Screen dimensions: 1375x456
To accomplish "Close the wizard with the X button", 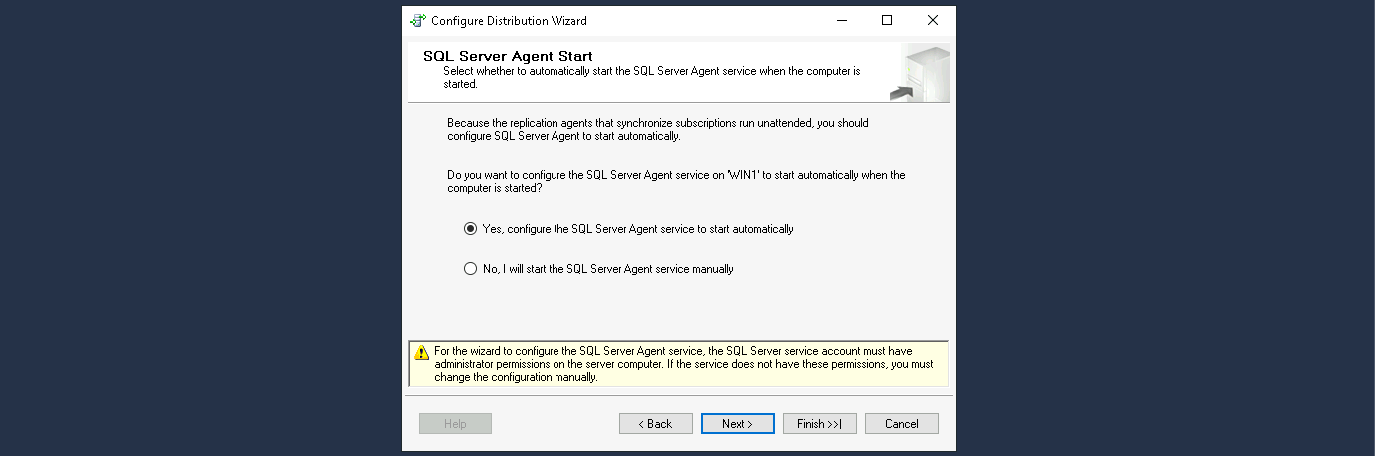I will tap(932, 20).
